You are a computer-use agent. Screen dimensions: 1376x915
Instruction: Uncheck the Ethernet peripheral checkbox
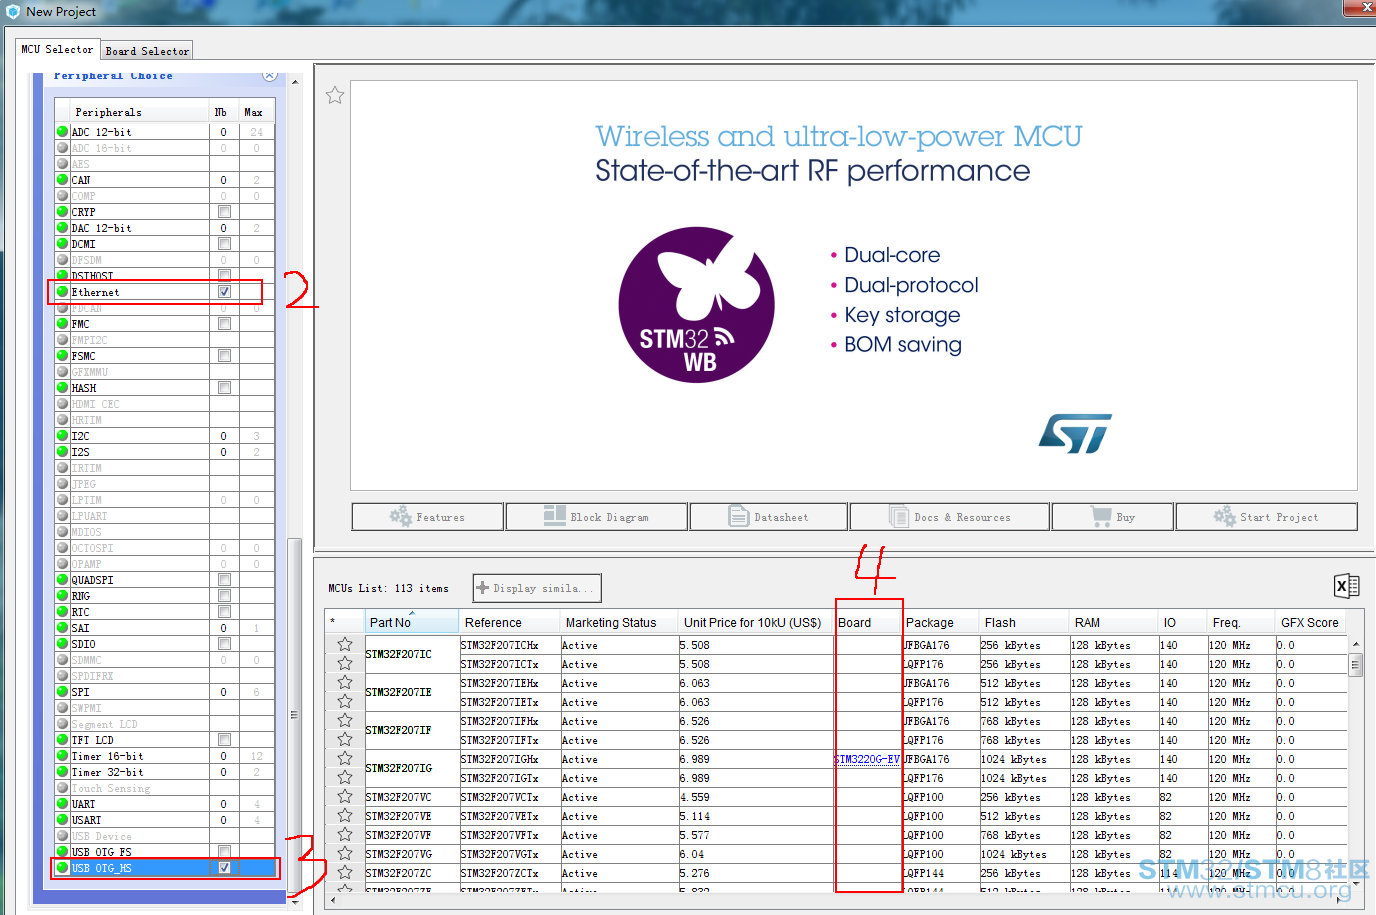pyautogui.click(x=224, y=292)
